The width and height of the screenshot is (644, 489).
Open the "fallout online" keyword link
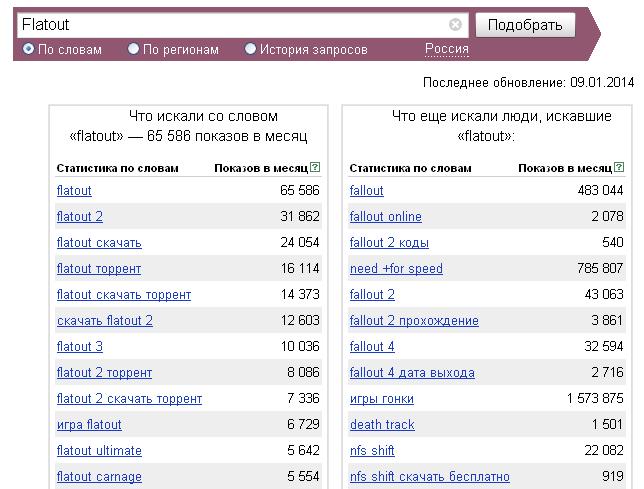point(386,216)
